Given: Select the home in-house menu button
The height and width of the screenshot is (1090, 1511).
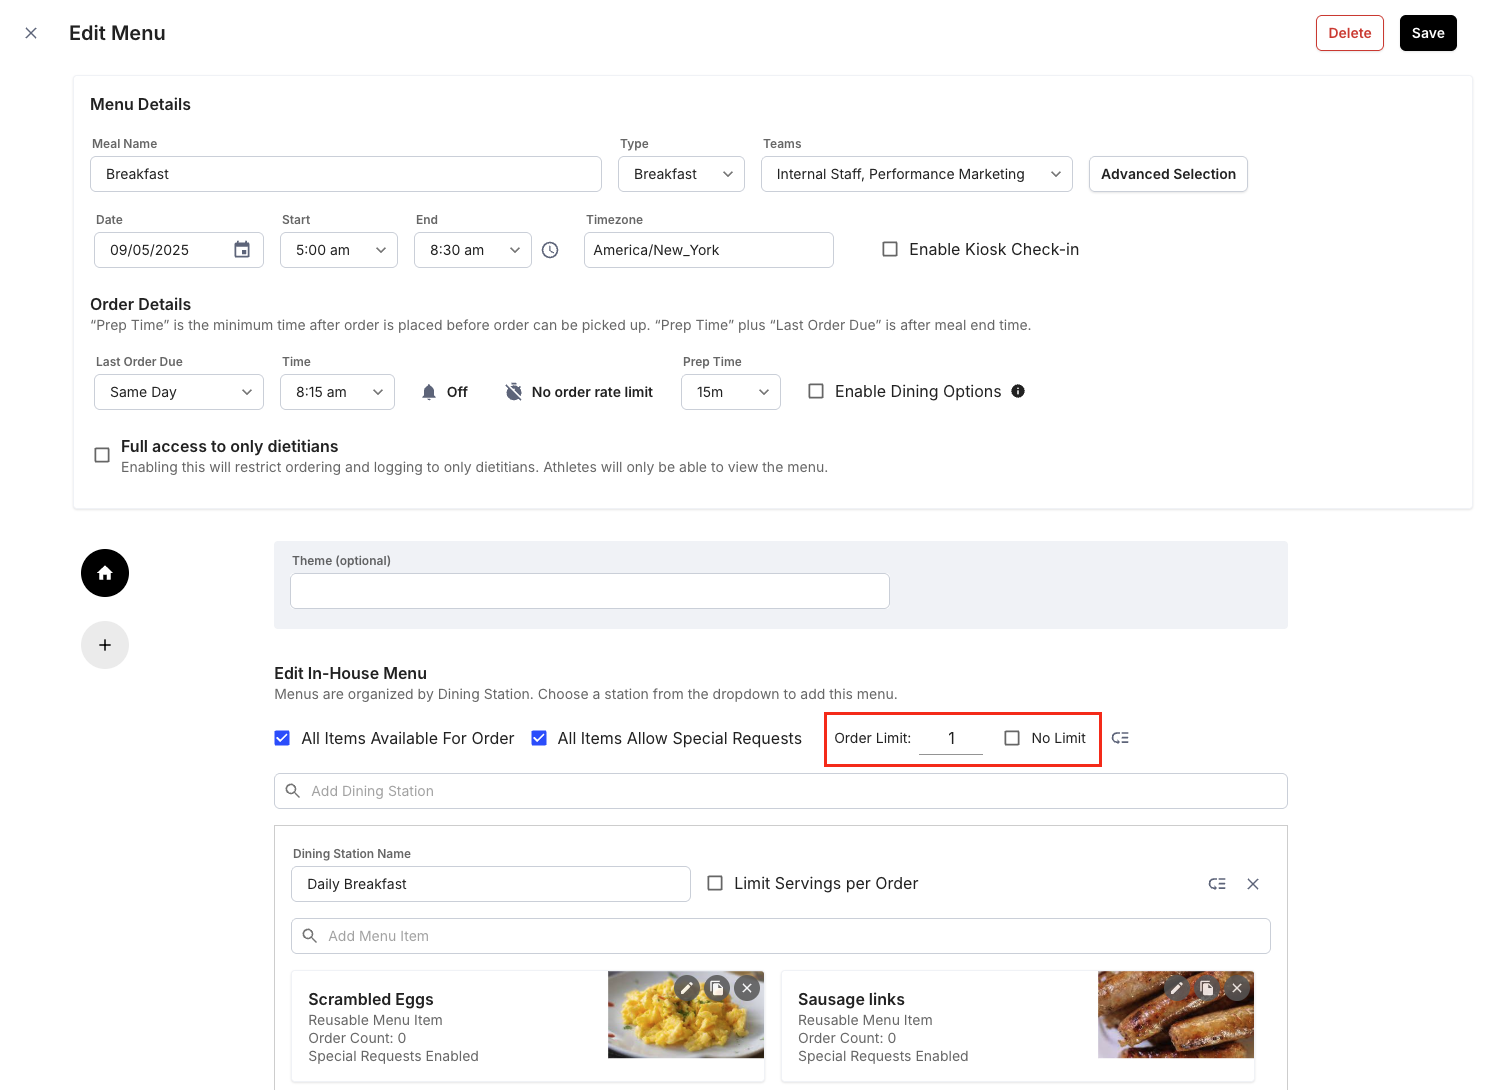Looking at the screenshot, I should tap(105, 573).
